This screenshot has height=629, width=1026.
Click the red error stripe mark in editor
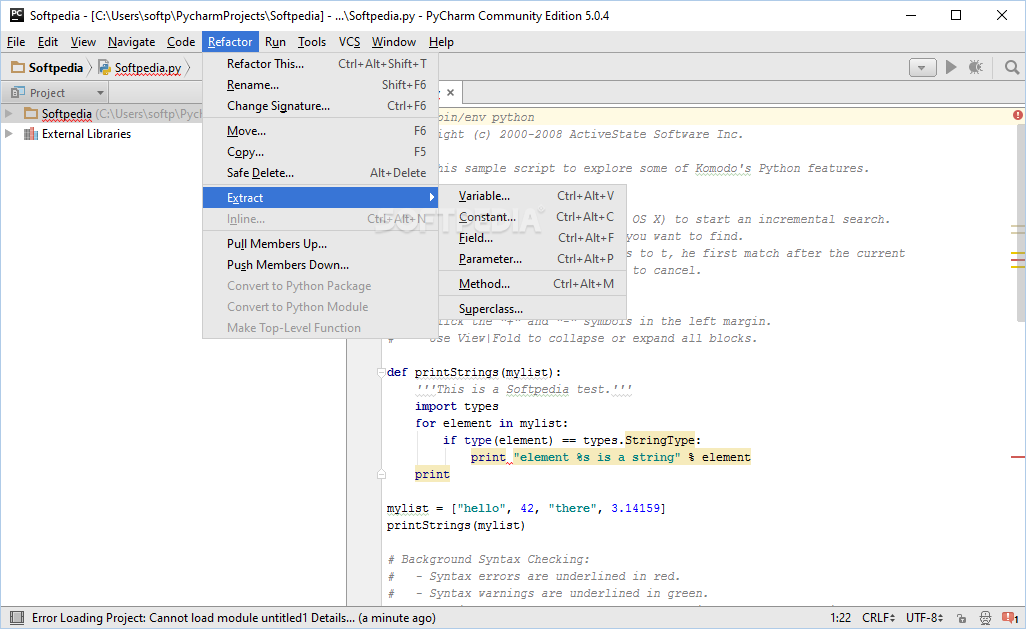click(1017, 456)
